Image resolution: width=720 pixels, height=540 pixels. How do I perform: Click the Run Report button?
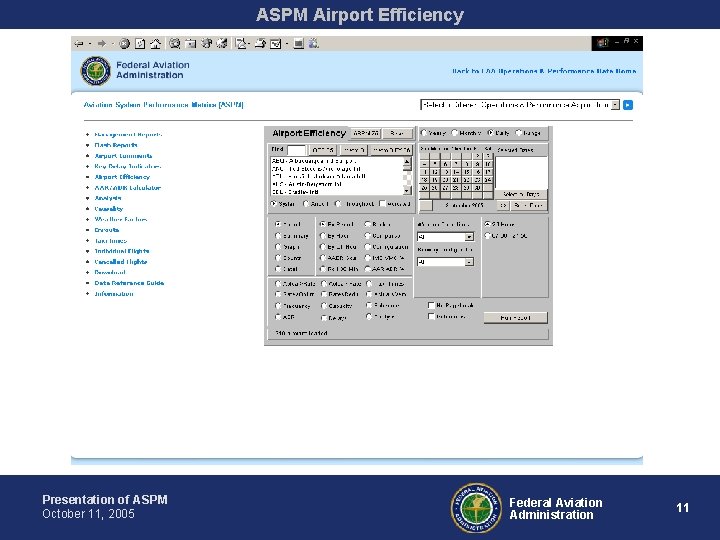click(x=515, y=318)
